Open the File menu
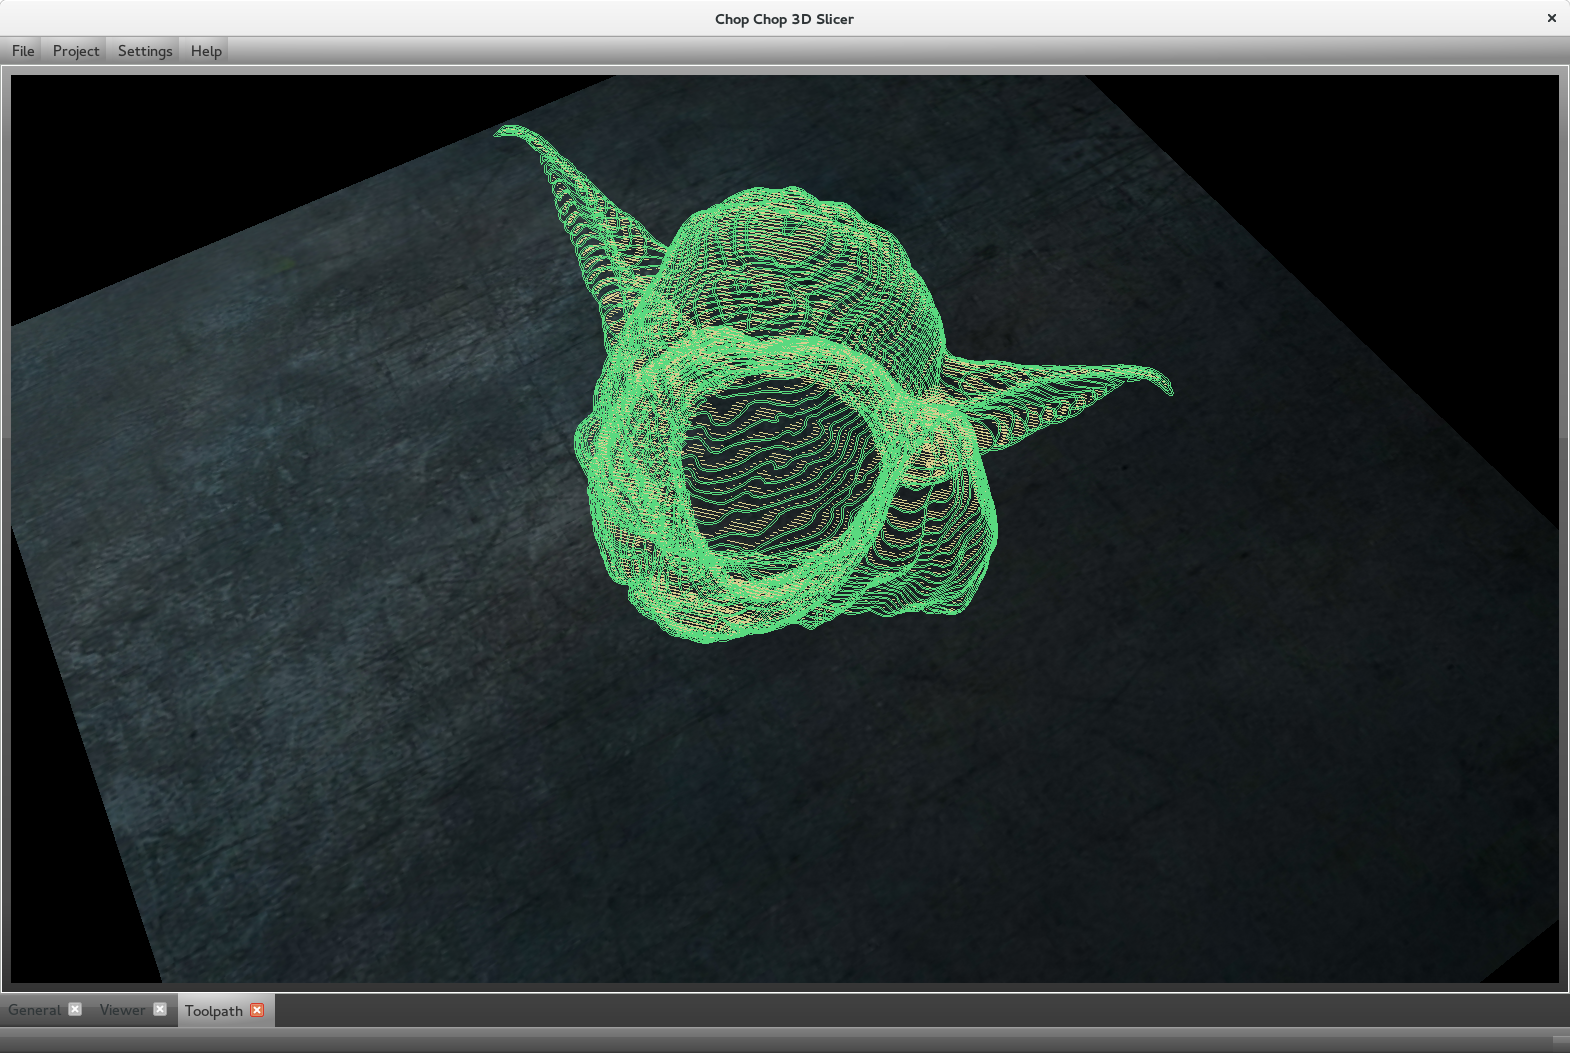Screen dimensions: 1570x1053 23,51
